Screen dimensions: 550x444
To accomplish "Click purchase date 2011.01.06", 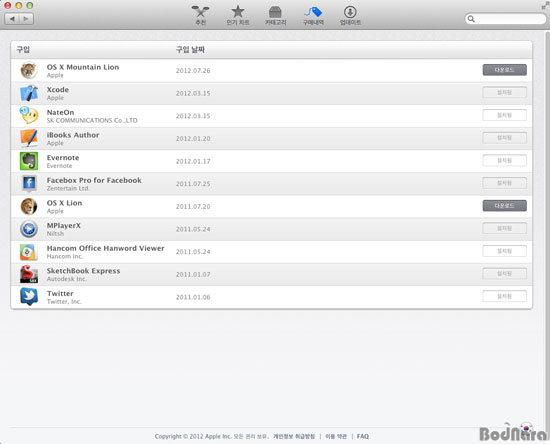I will [193, 297].
